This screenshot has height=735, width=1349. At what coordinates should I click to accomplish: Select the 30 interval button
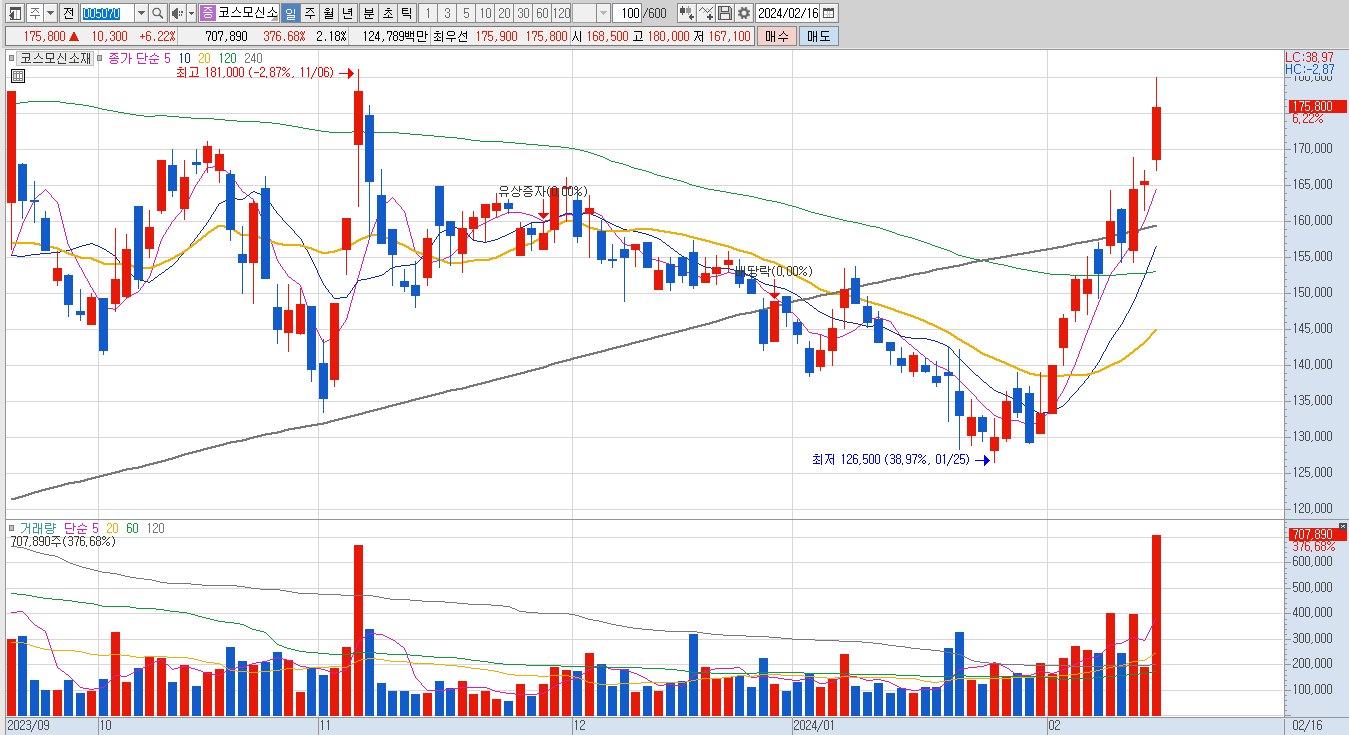tap(522, 13)
